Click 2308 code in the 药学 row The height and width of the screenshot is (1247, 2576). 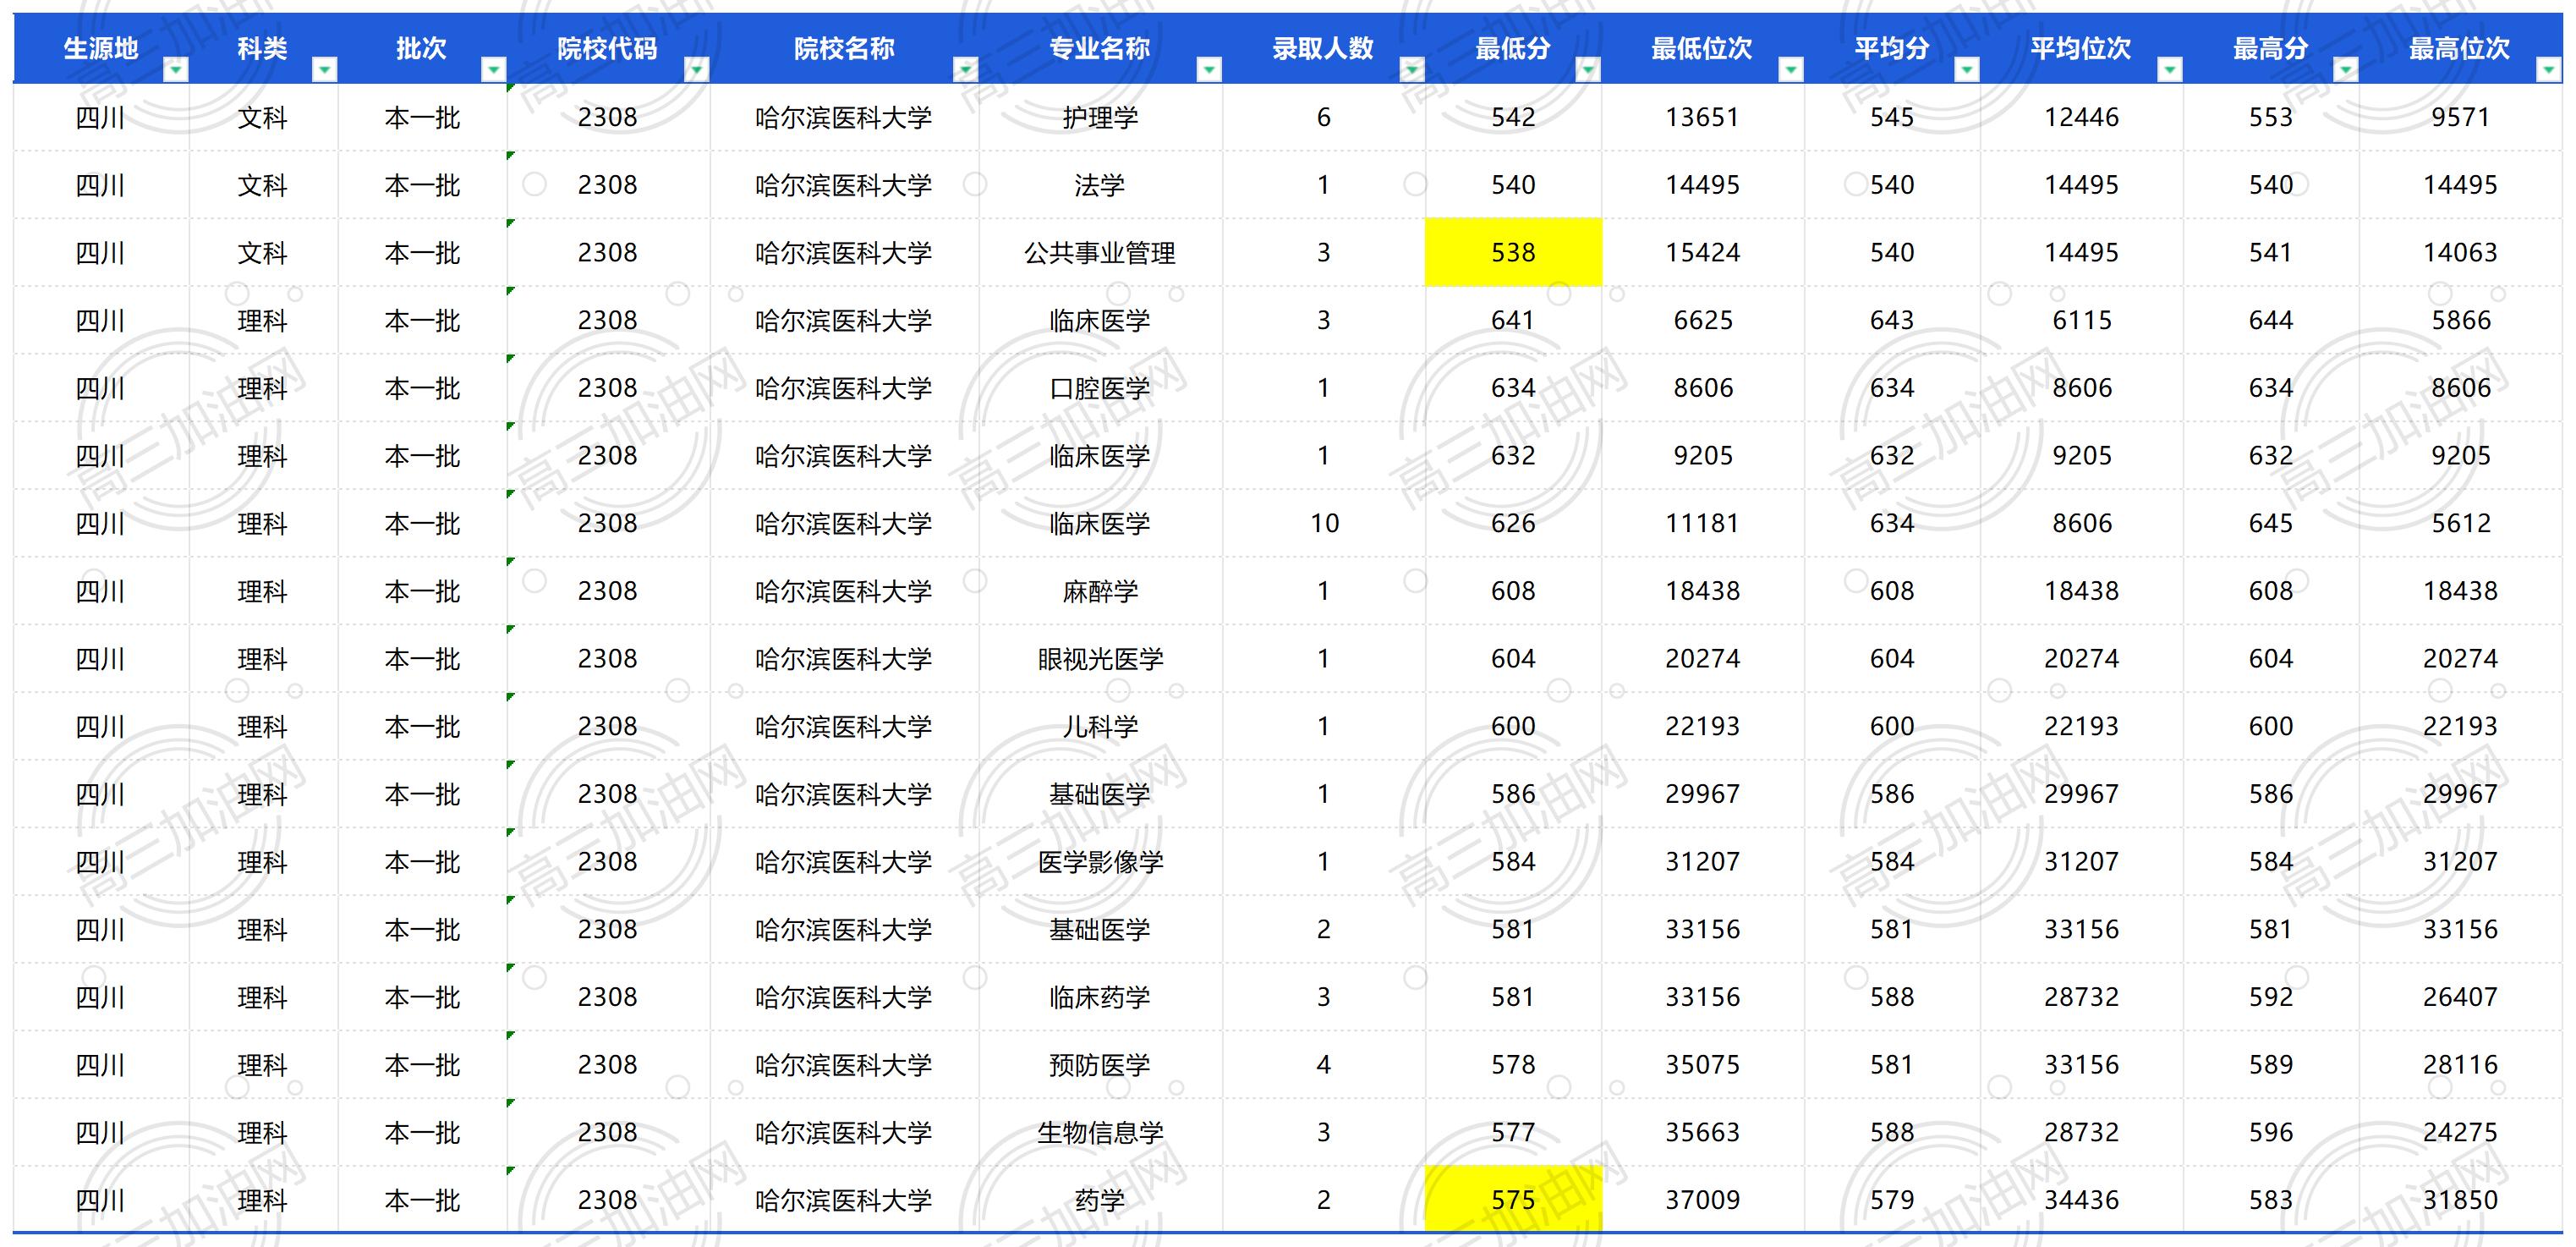click(608, 1200)
